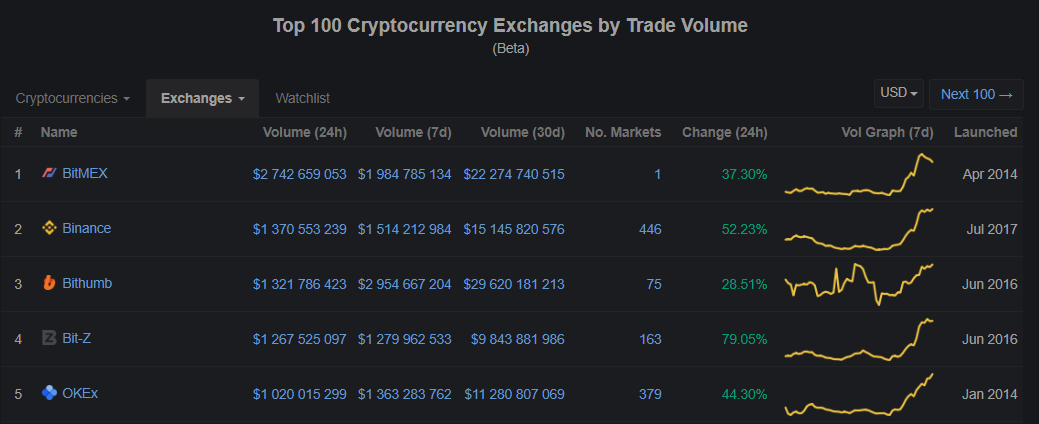Click the Binance logo icon
Image resolution: width=1039 pixels, height=424 pixels.
click(x=49, y=229)
